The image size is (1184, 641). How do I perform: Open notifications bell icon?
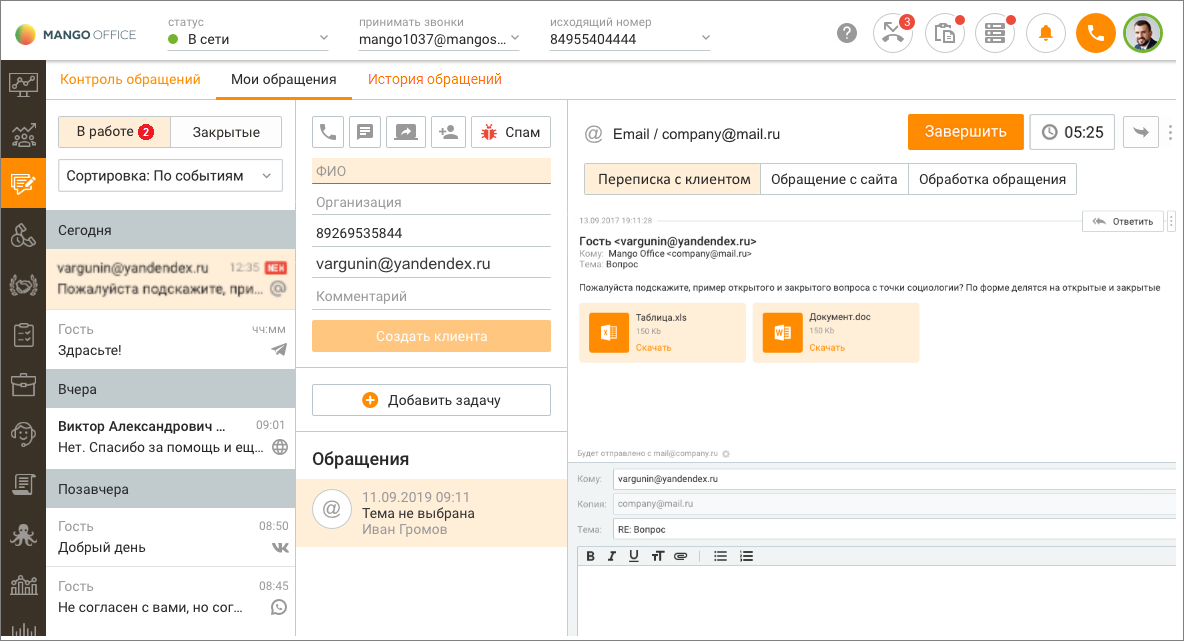coord(1046,33)
